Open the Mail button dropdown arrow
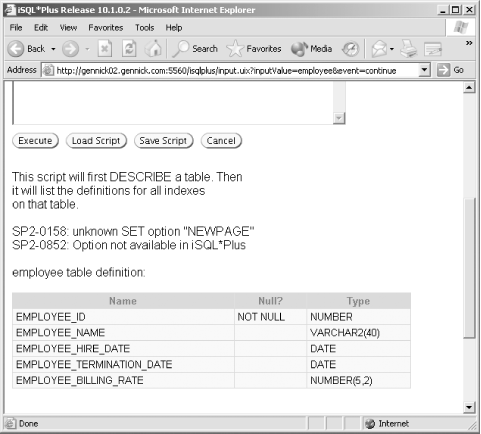The image size is (481, 434). [x=392, y=49]
